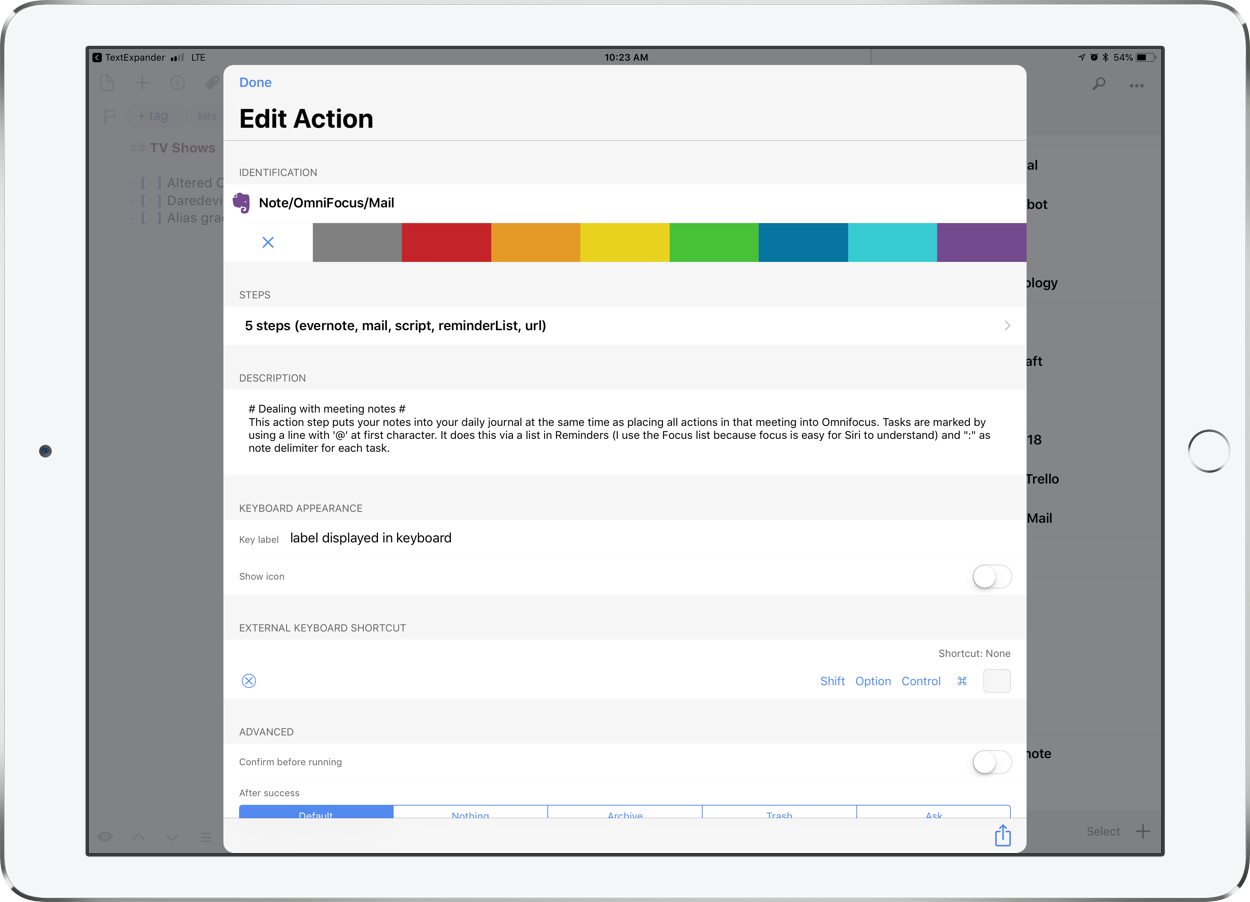Toggle Option modifier for shortcut
Screen dimensions: 1250x902
(873, 681)
